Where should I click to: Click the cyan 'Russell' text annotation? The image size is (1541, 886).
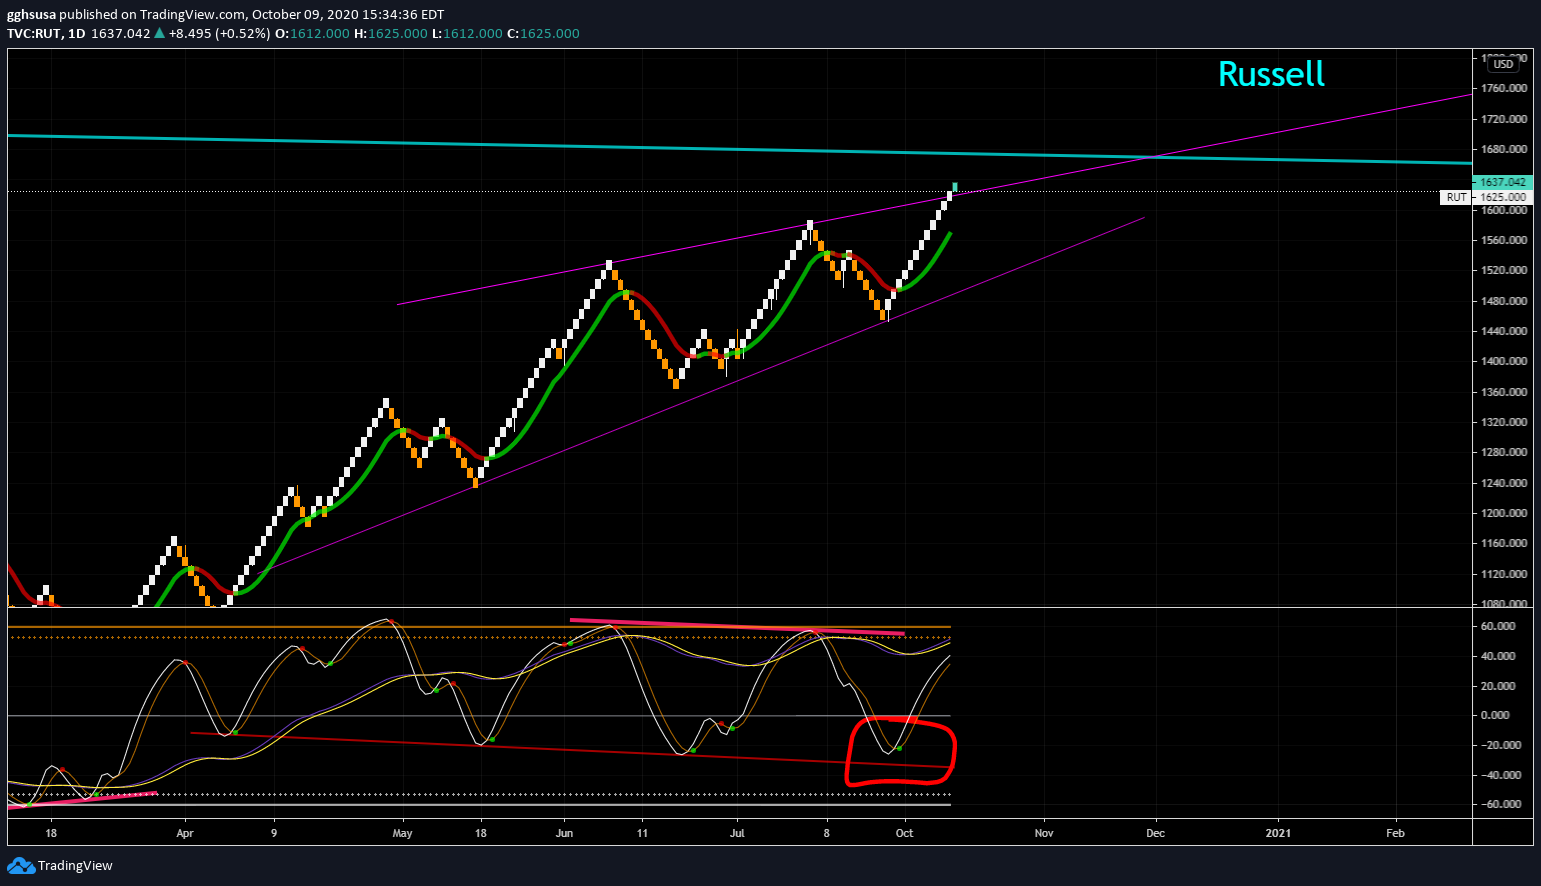pos(1271,74)
